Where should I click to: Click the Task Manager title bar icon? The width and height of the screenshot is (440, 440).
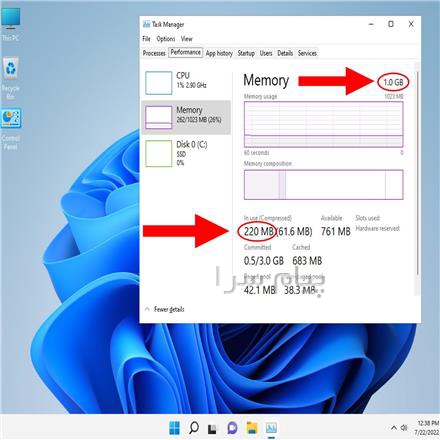point(146,24)
